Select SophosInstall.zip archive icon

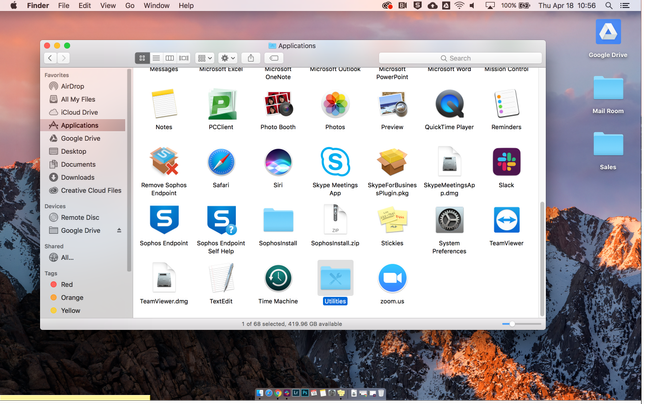coord(335,220)
